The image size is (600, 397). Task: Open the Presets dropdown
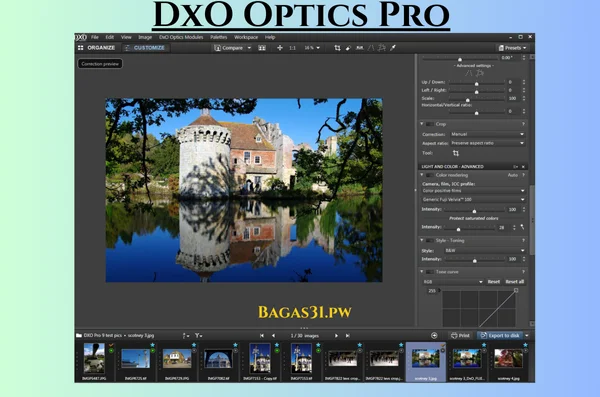(x=512, y=48)
